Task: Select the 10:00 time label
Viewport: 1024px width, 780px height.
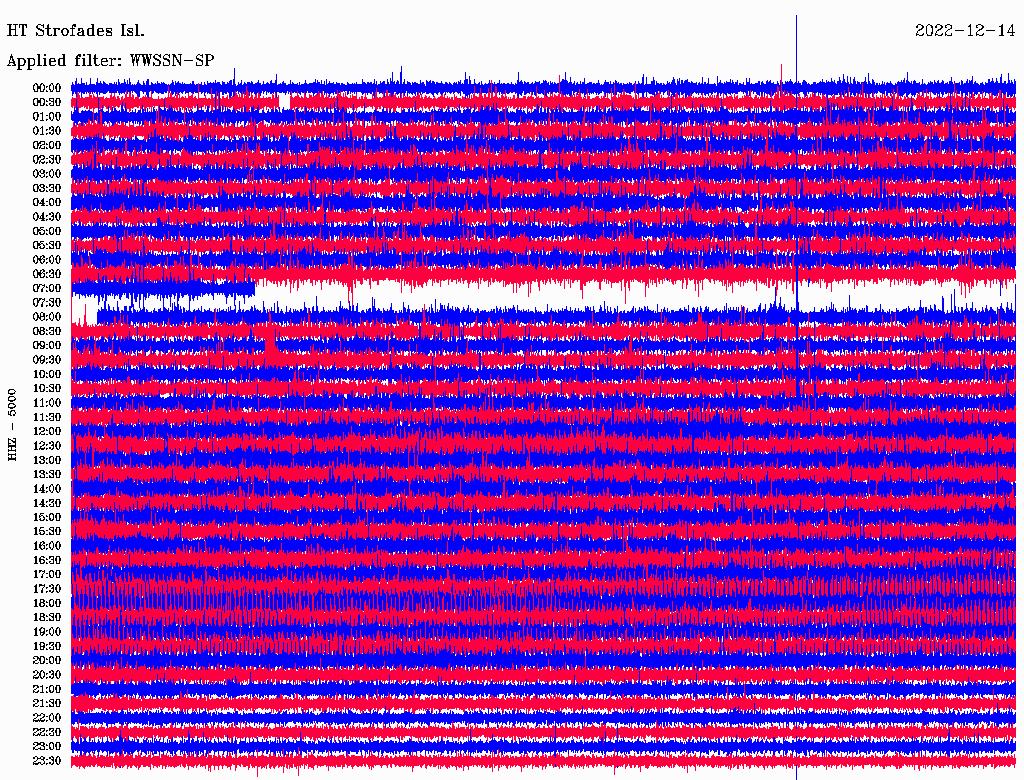Action: click(x=47, y=374)
